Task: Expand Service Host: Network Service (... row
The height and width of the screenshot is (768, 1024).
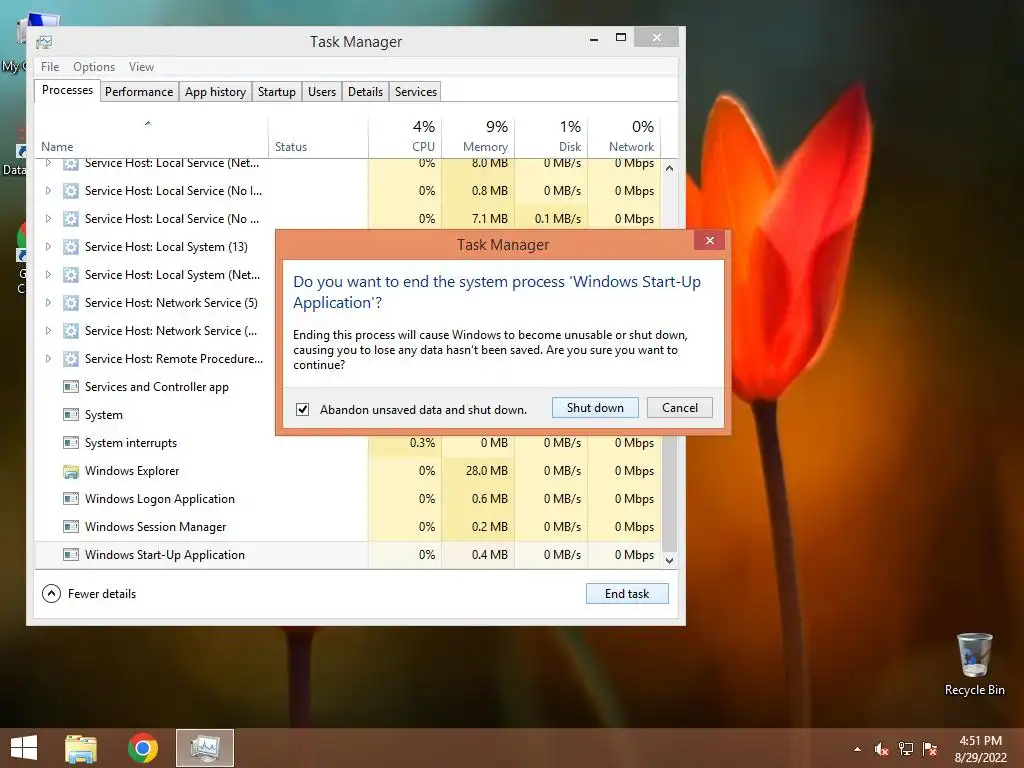Action: pyautogui.click(x=48, y=331)
